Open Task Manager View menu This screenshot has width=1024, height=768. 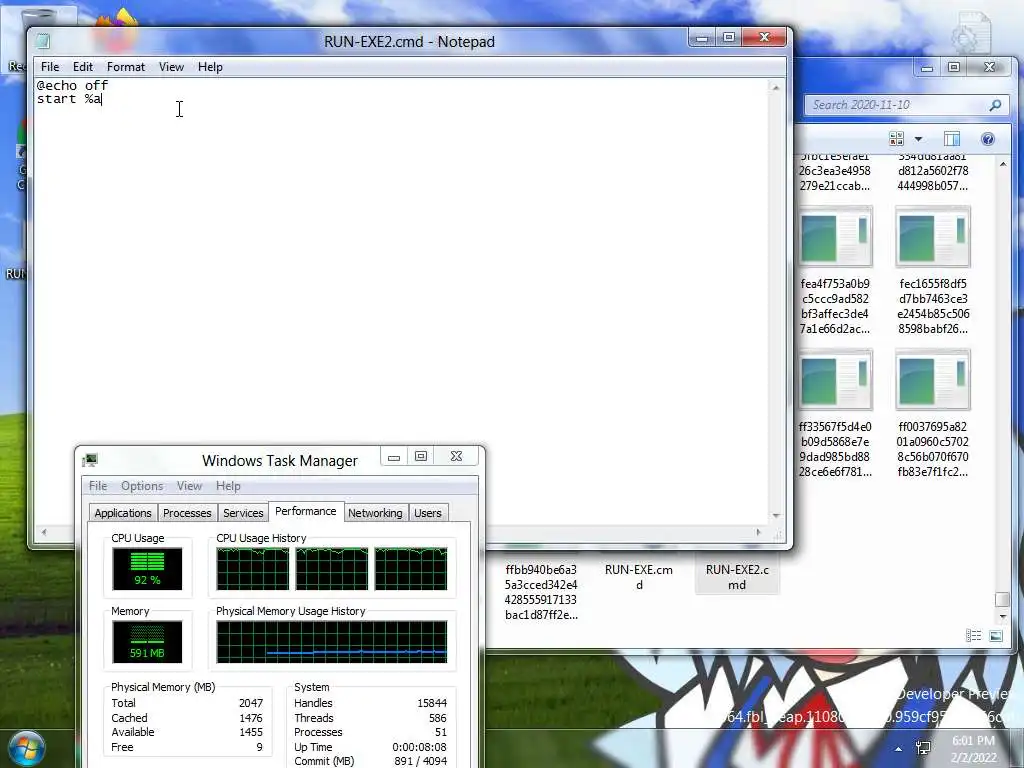coord(189,486)
